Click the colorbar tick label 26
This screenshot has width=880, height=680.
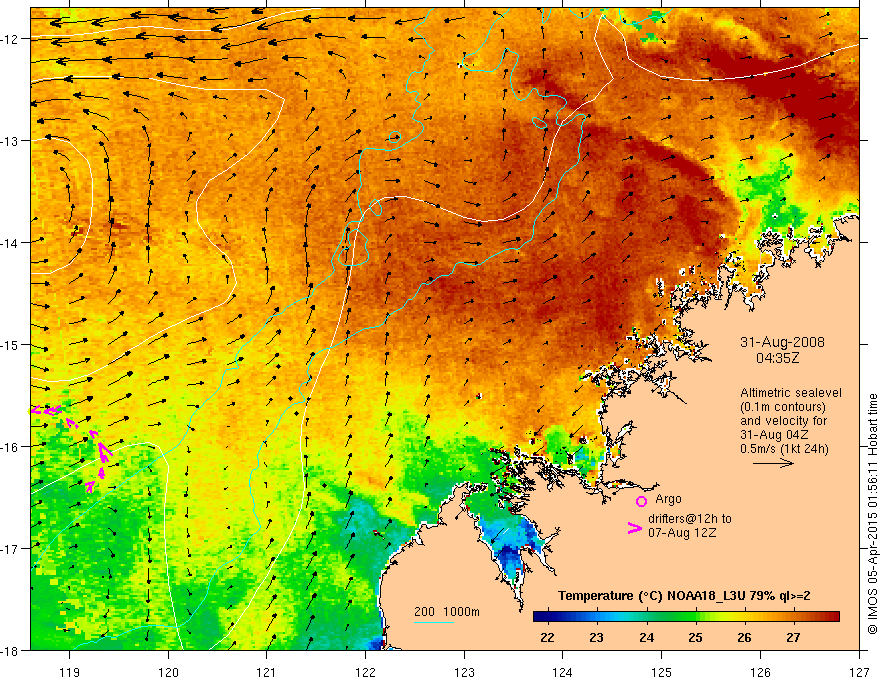744,638
